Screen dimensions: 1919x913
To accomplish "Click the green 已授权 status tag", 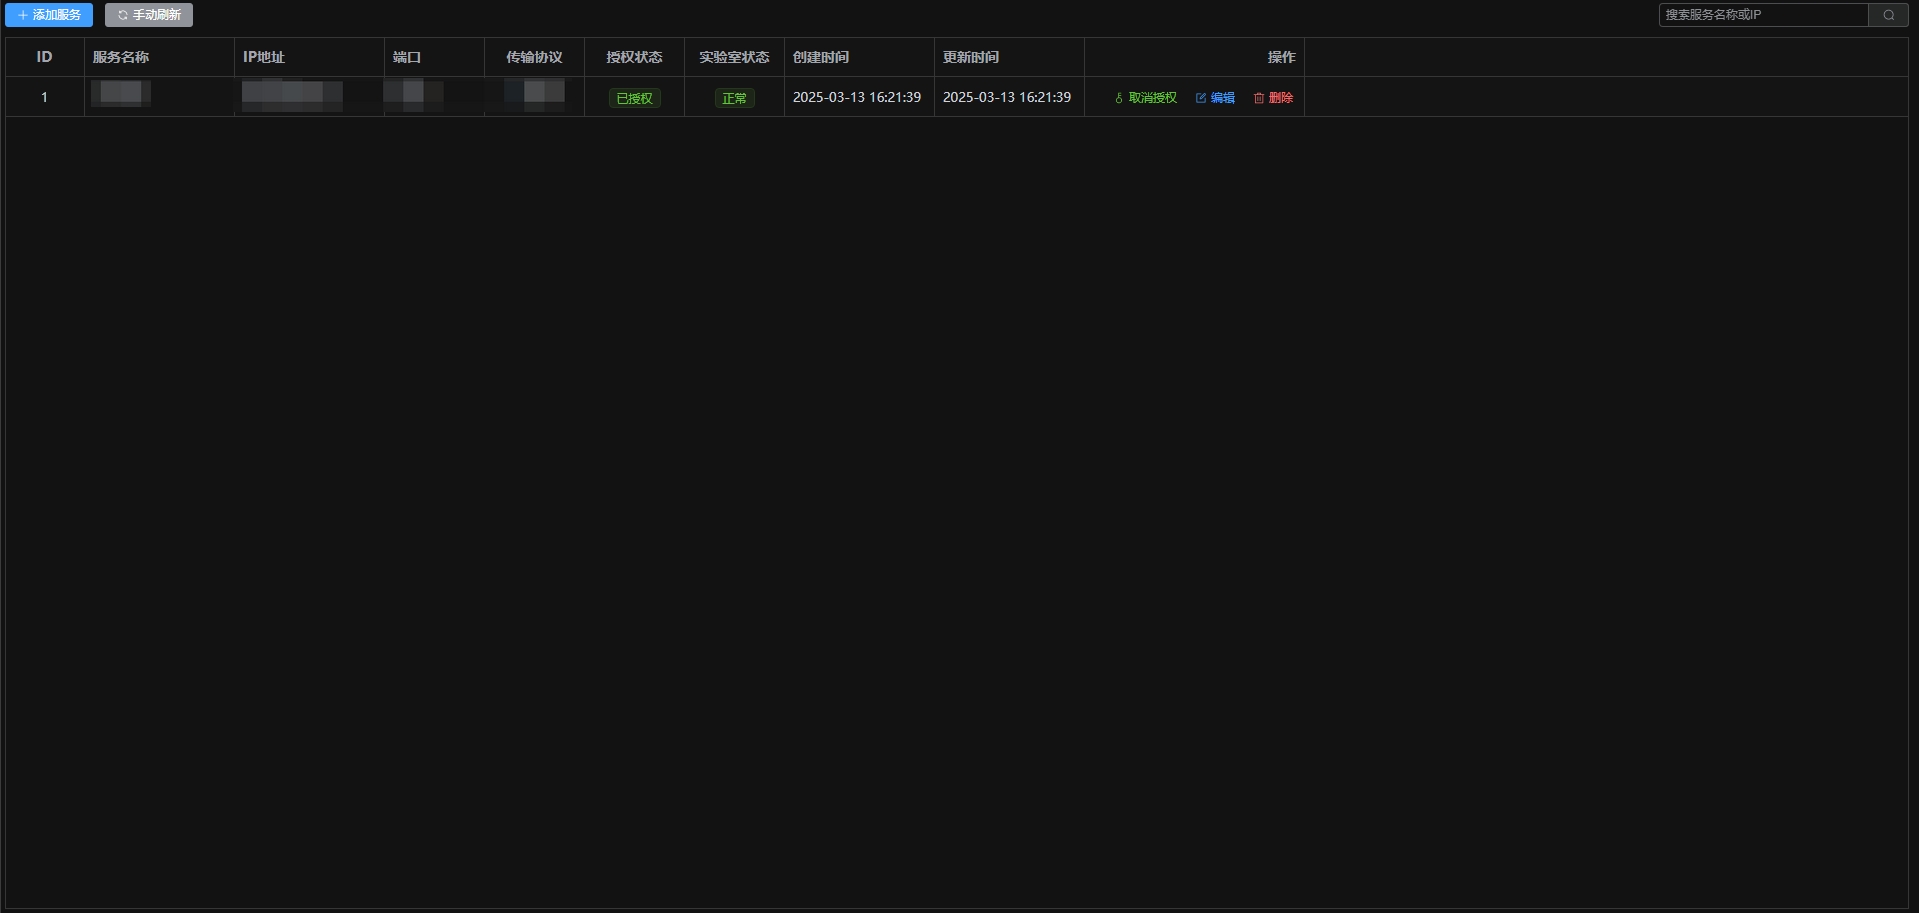I will 634,98.
